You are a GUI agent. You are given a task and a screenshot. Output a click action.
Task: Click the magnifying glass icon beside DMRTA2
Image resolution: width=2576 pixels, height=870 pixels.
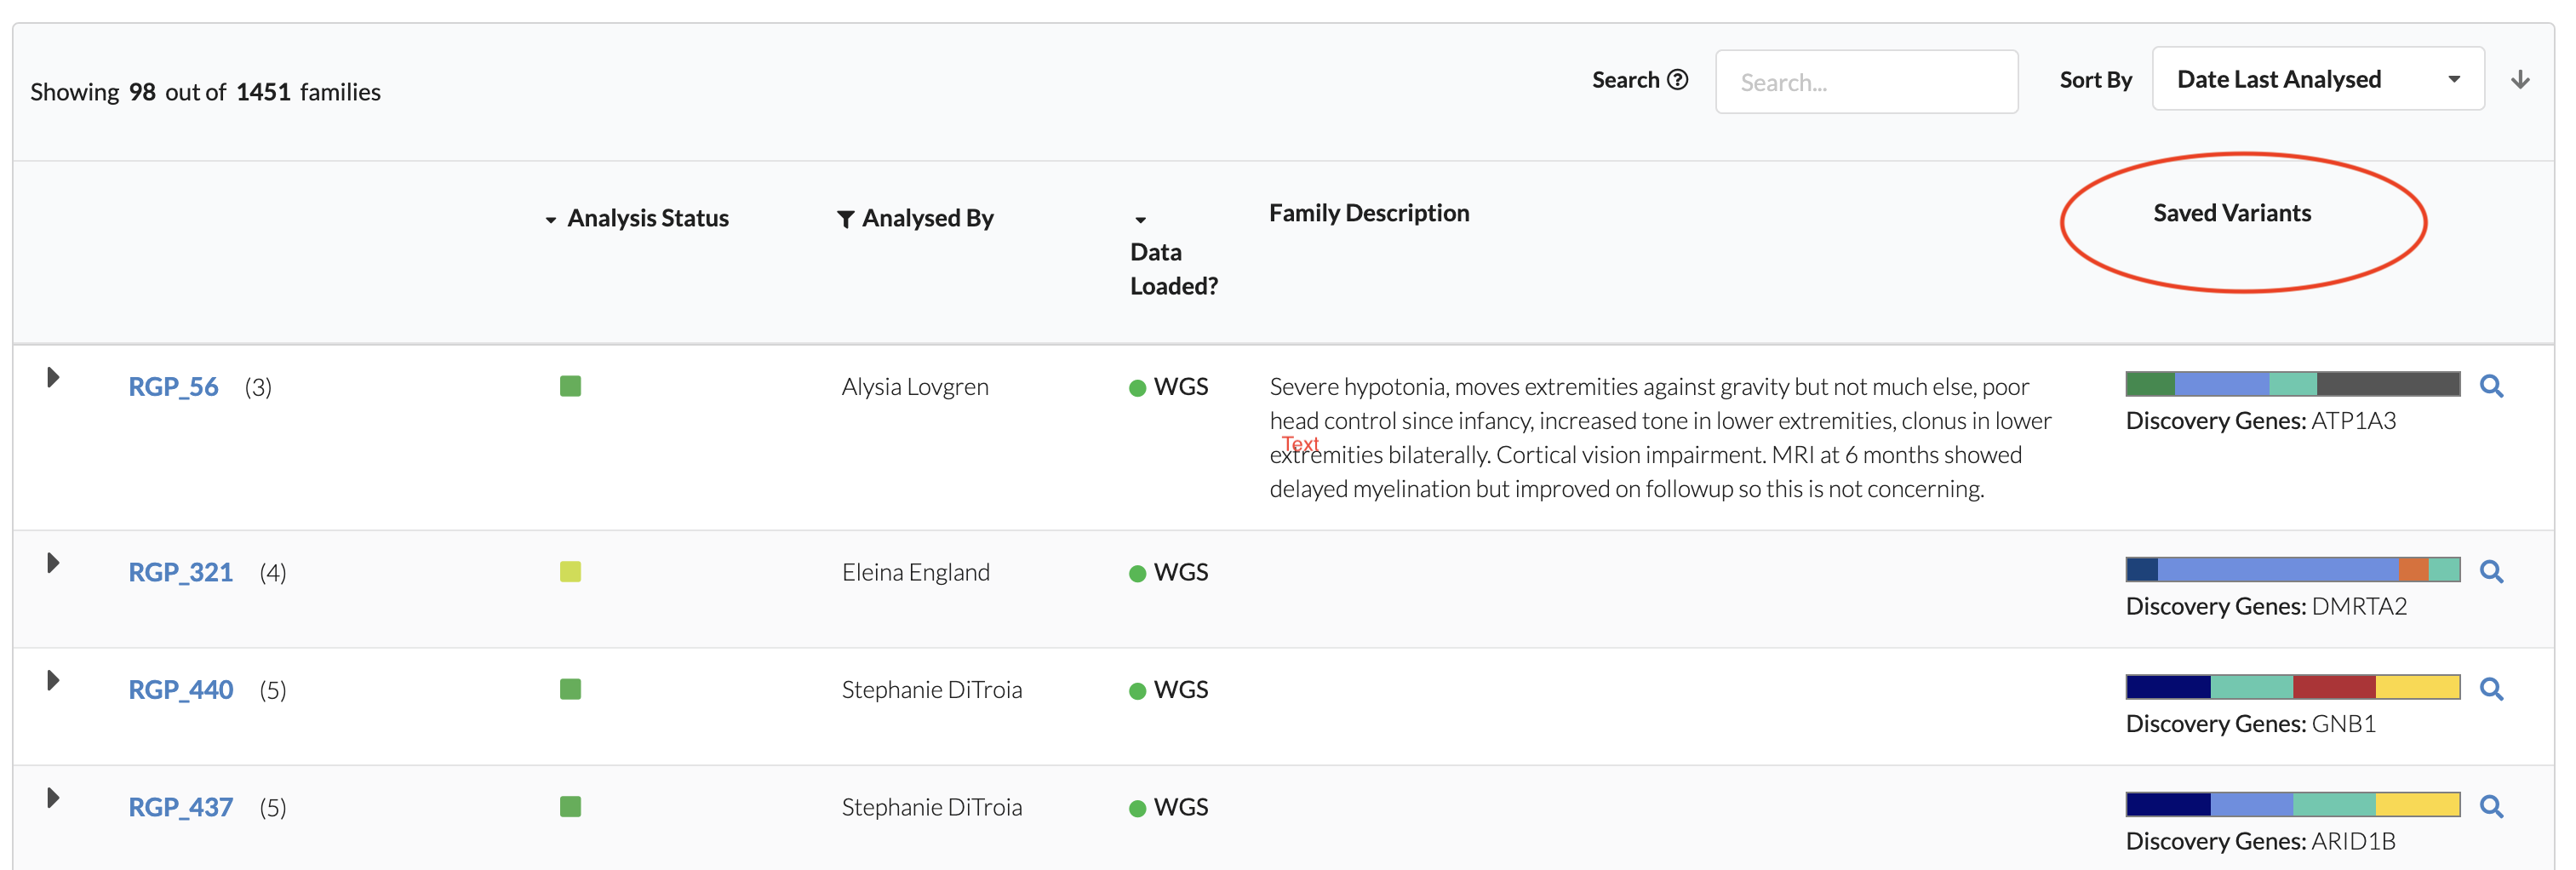click(x=2492, y=571)
